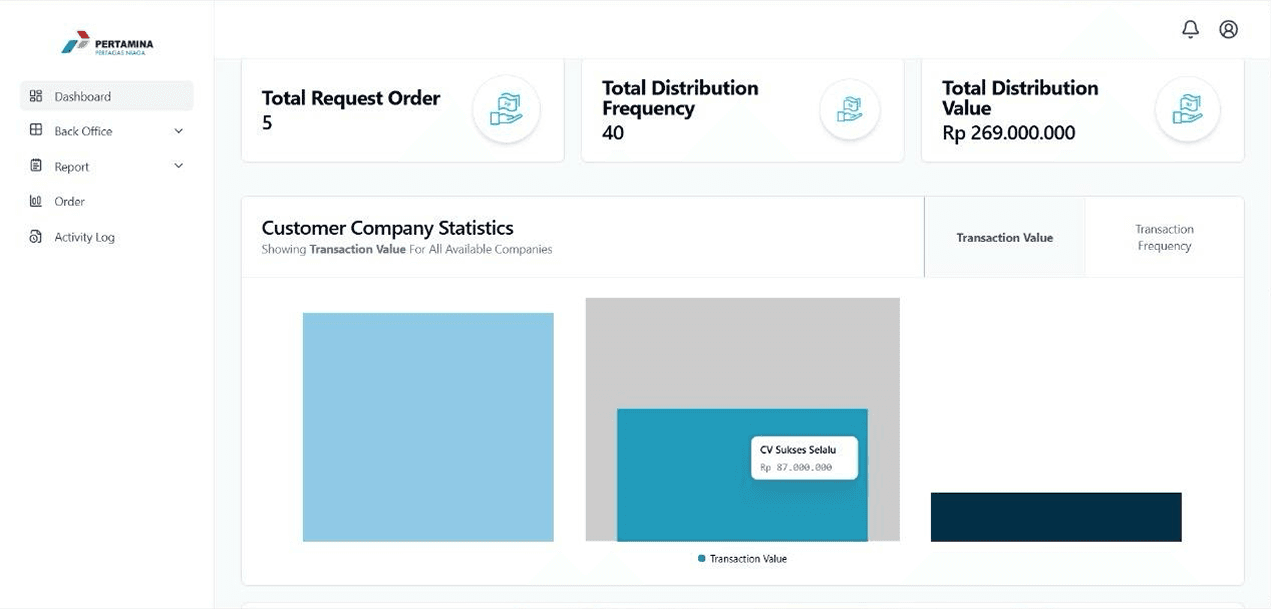Click the light blue bar in chart
The height and width of the screenshot is (609, 1271).
click(428, 427)
